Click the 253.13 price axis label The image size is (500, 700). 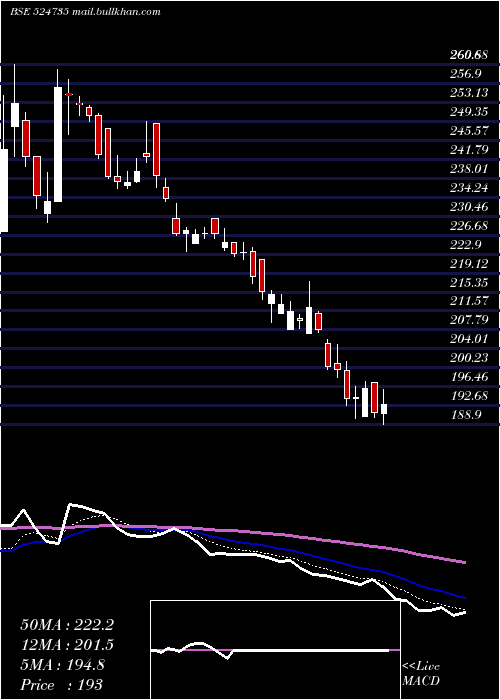tap(468, 93)
